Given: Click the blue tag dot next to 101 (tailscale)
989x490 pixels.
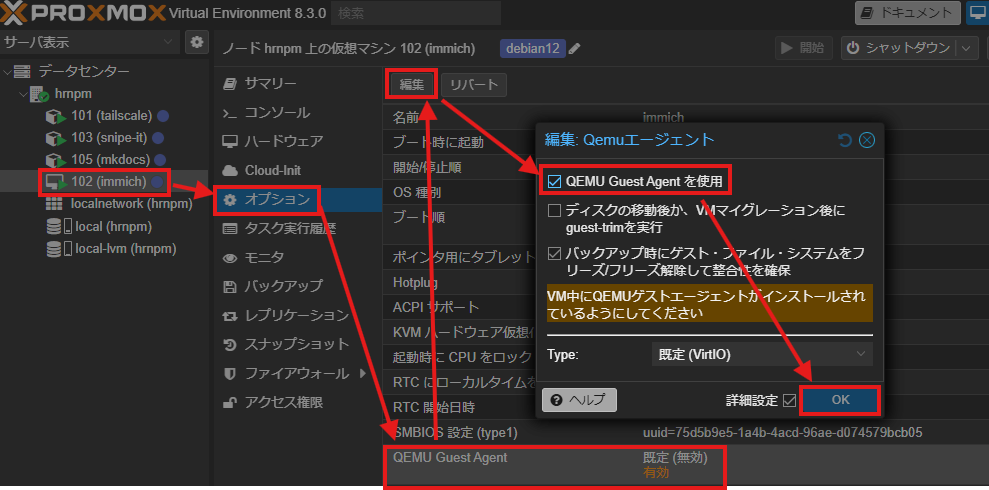Looking at the screenshot, I should click(163, 116).
